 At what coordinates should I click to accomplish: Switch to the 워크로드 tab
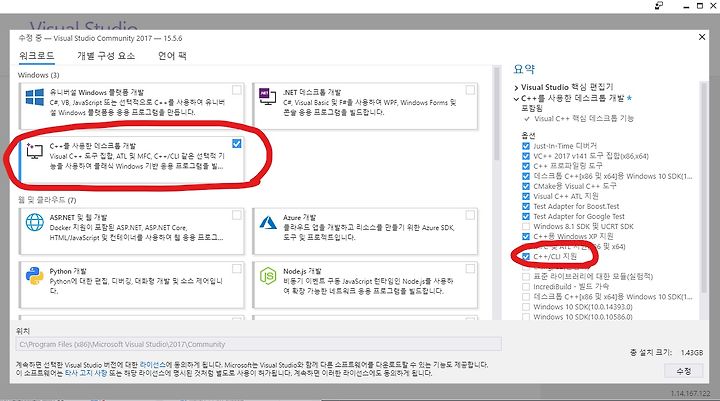pos(37,56)
